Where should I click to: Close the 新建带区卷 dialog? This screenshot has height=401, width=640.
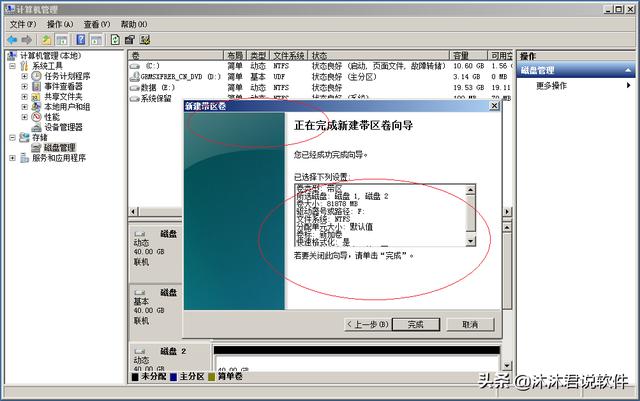(x=494, y=106)
